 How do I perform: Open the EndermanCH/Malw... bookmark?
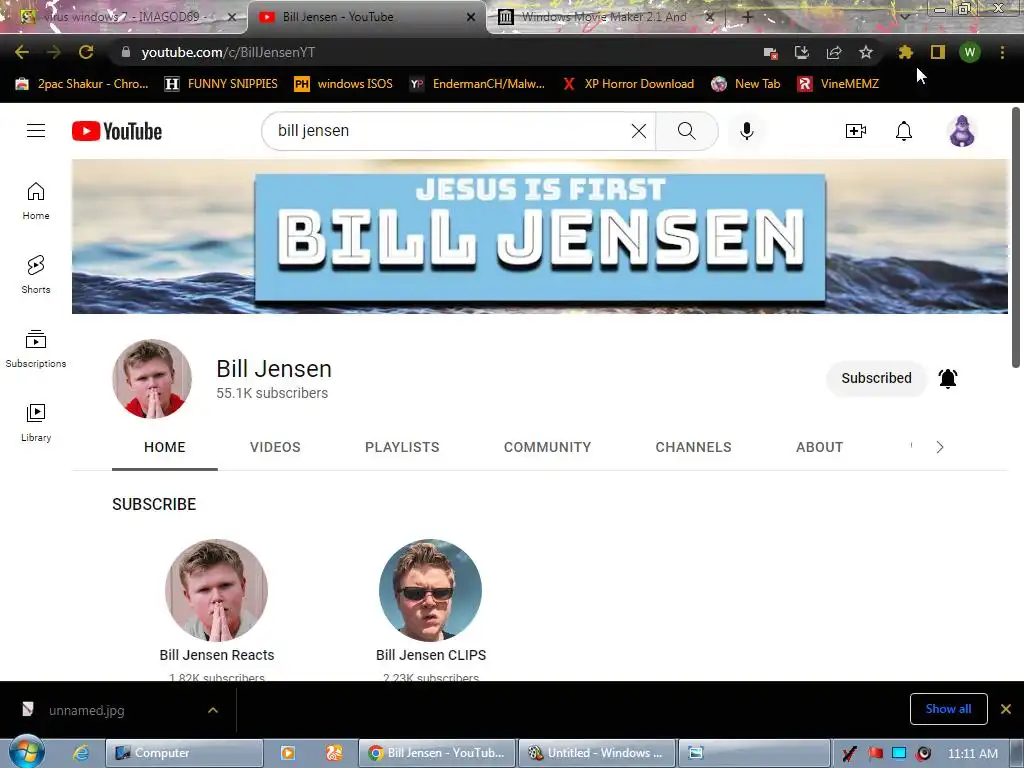(x=477, y=84)
